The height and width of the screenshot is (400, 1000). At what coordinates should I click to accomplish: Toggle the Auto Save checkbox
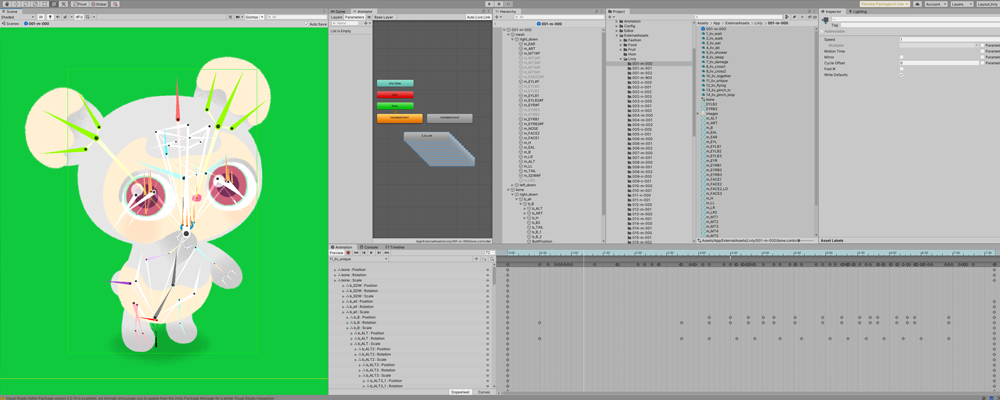click(305, 24)
